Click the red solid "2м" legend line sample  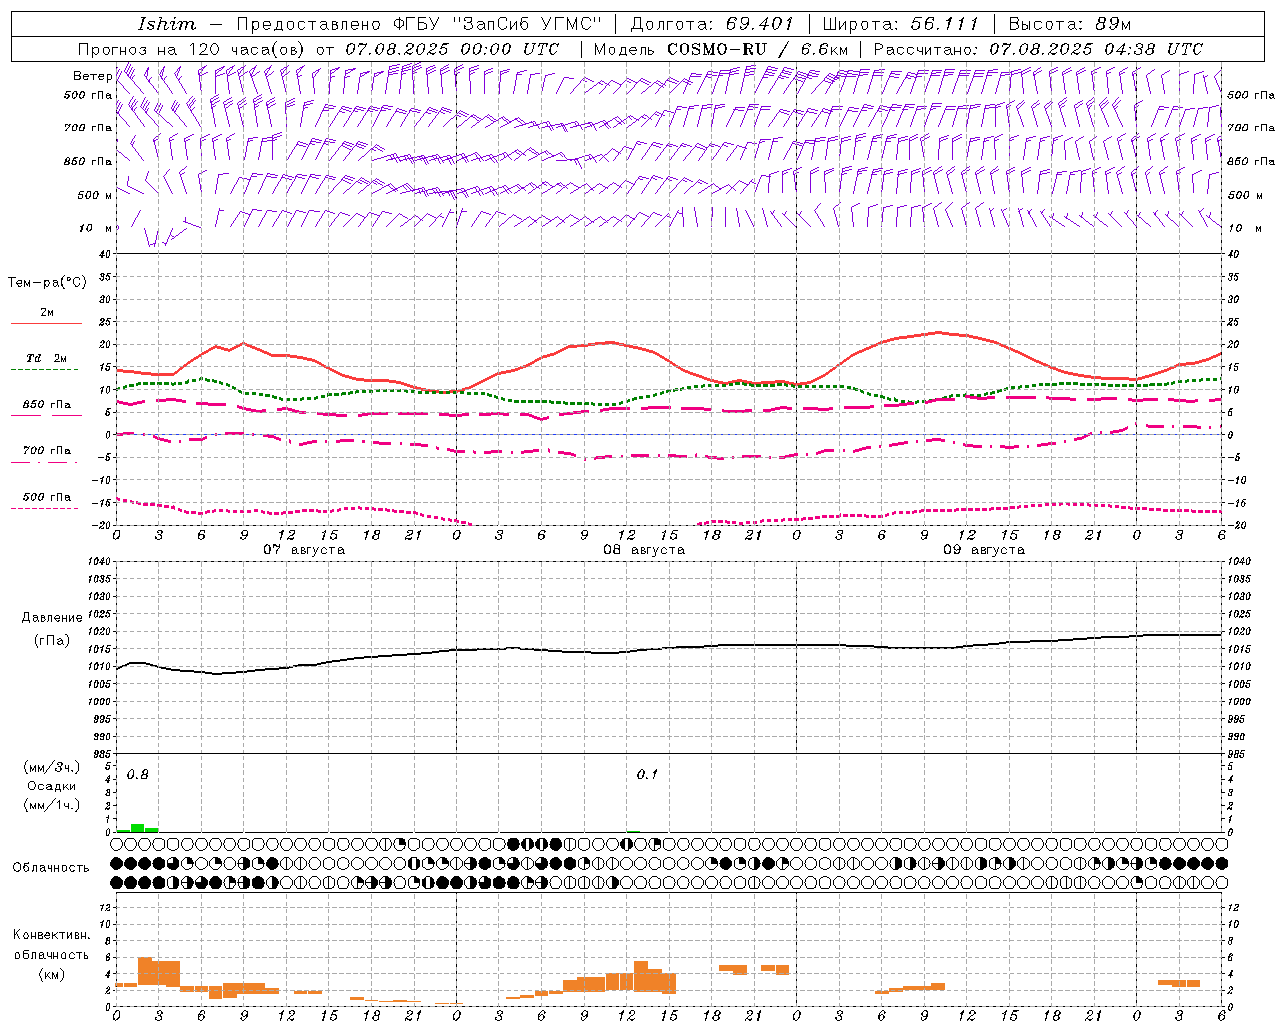(46, 324)
